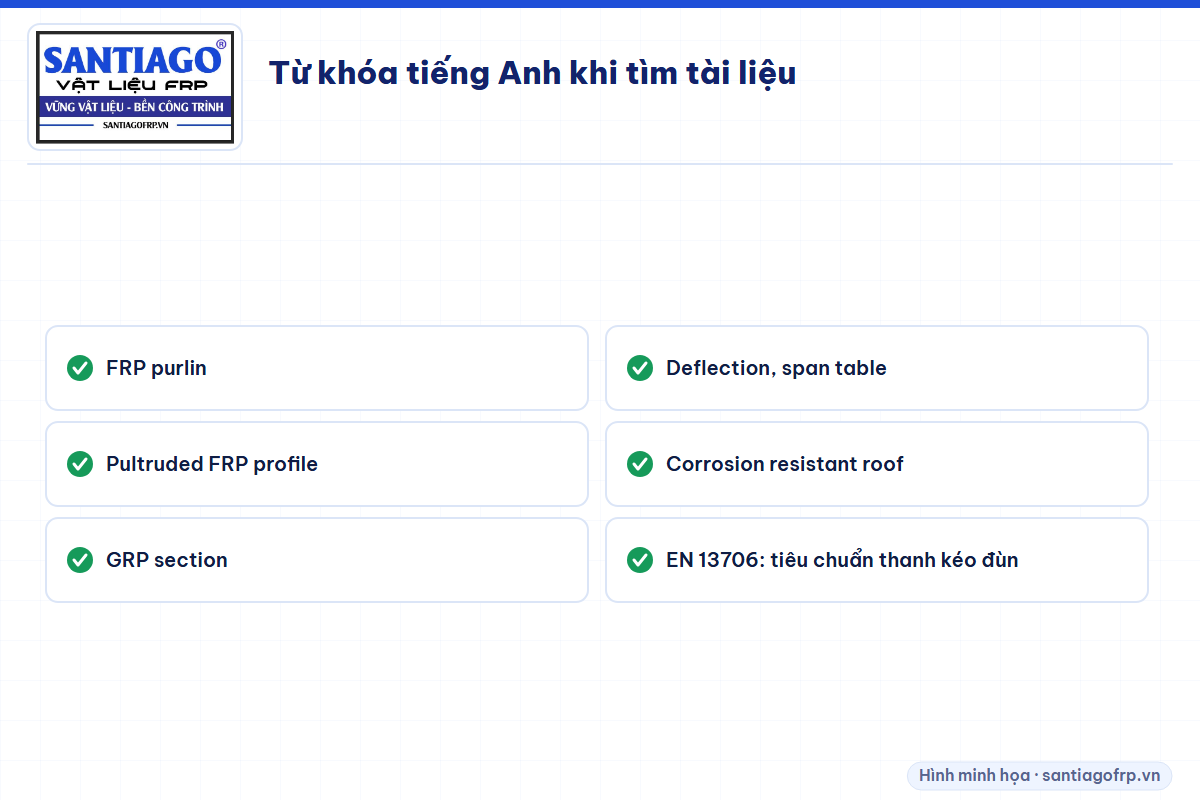Viewport: 1200px width, 800px height.
Task: Click 'SANTIAGOFRP.VN' text in the logo
Action: (x=135, y=125)
